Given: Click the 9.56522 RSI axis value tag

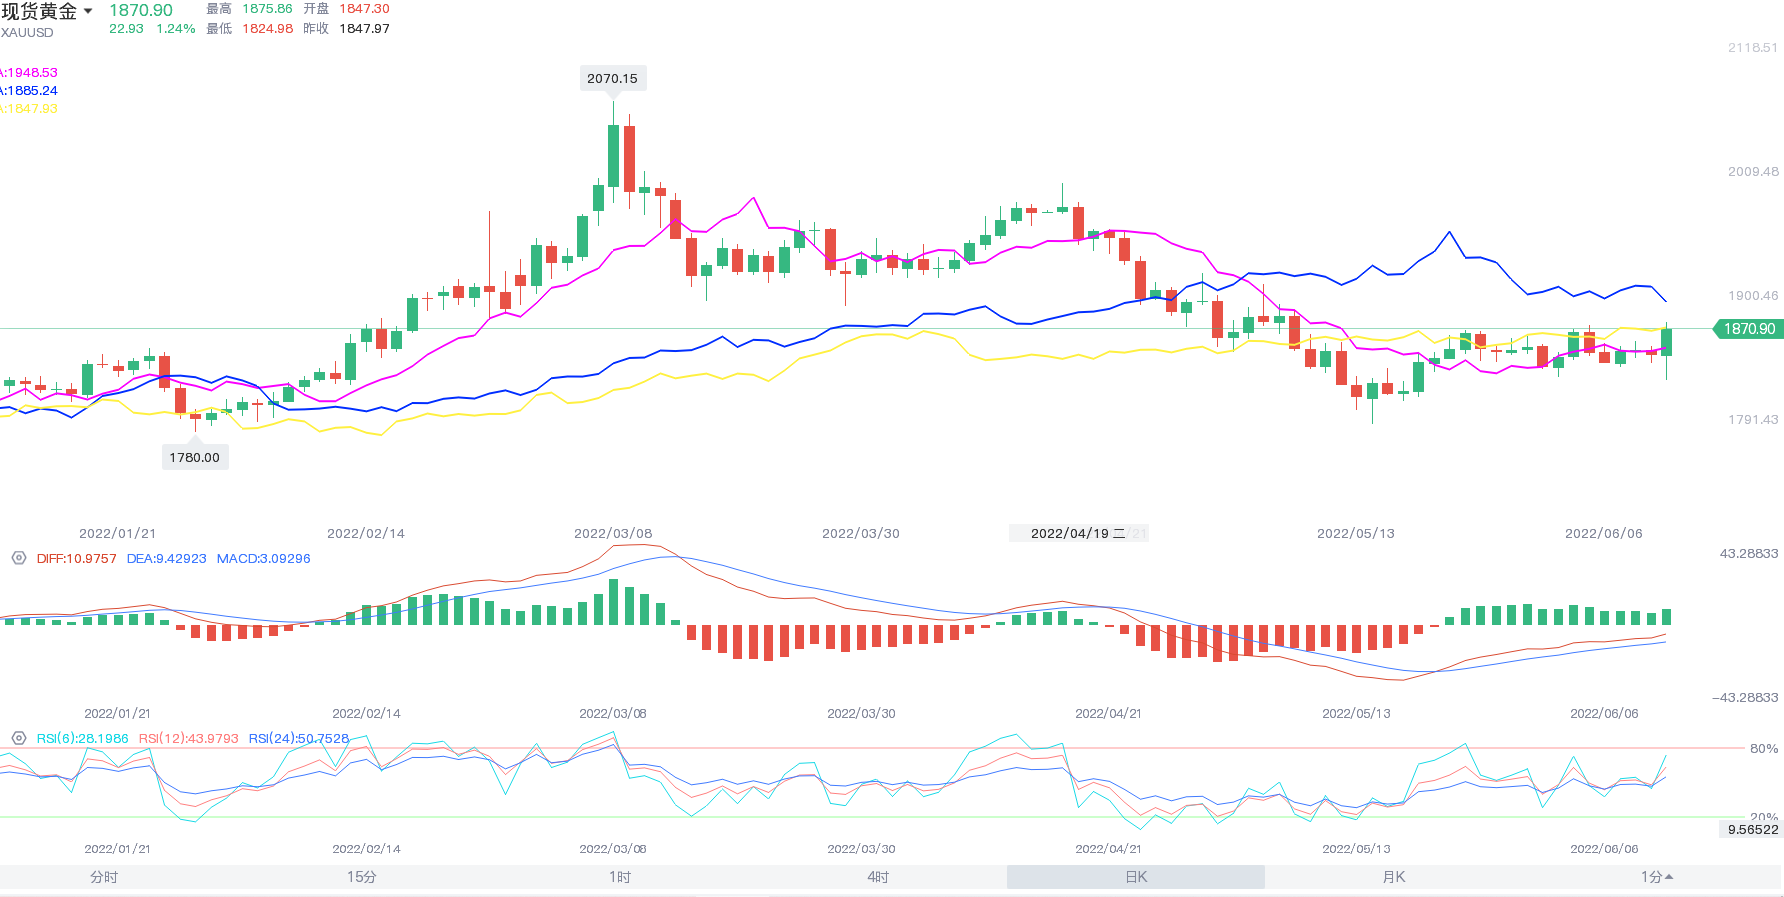Looking at the screenshot, I should tap(1752, 829).
